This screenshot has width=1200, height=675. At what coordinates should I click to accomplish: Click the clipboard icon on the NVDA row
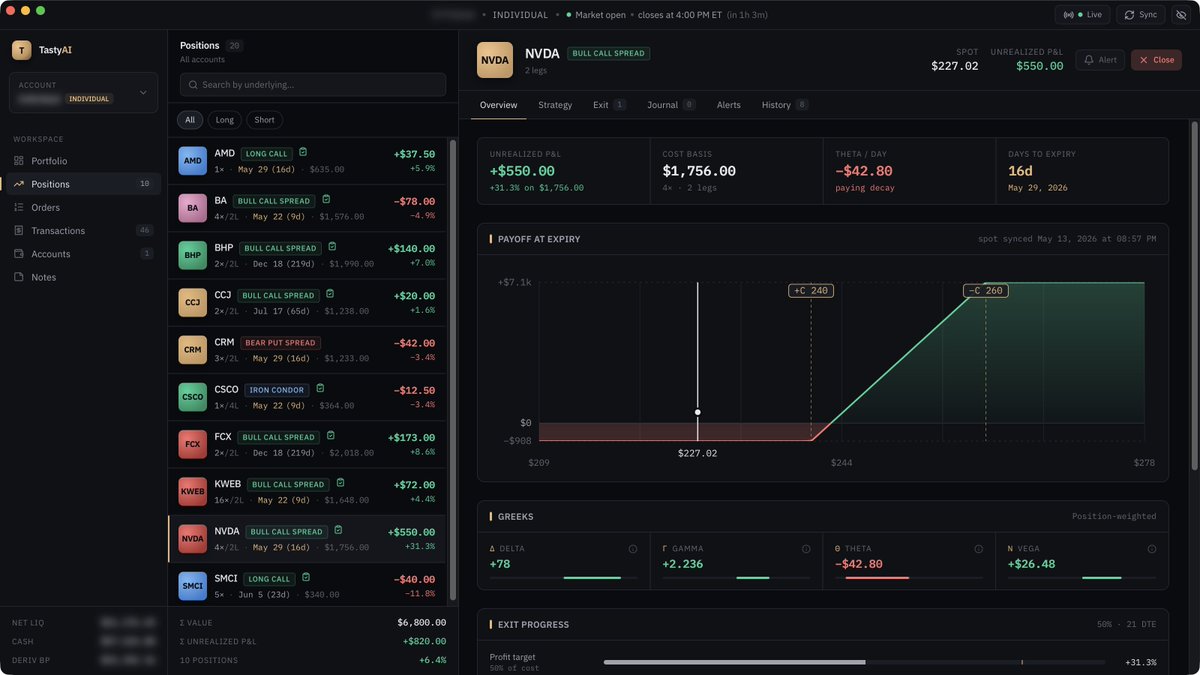(x=338, y=531)
